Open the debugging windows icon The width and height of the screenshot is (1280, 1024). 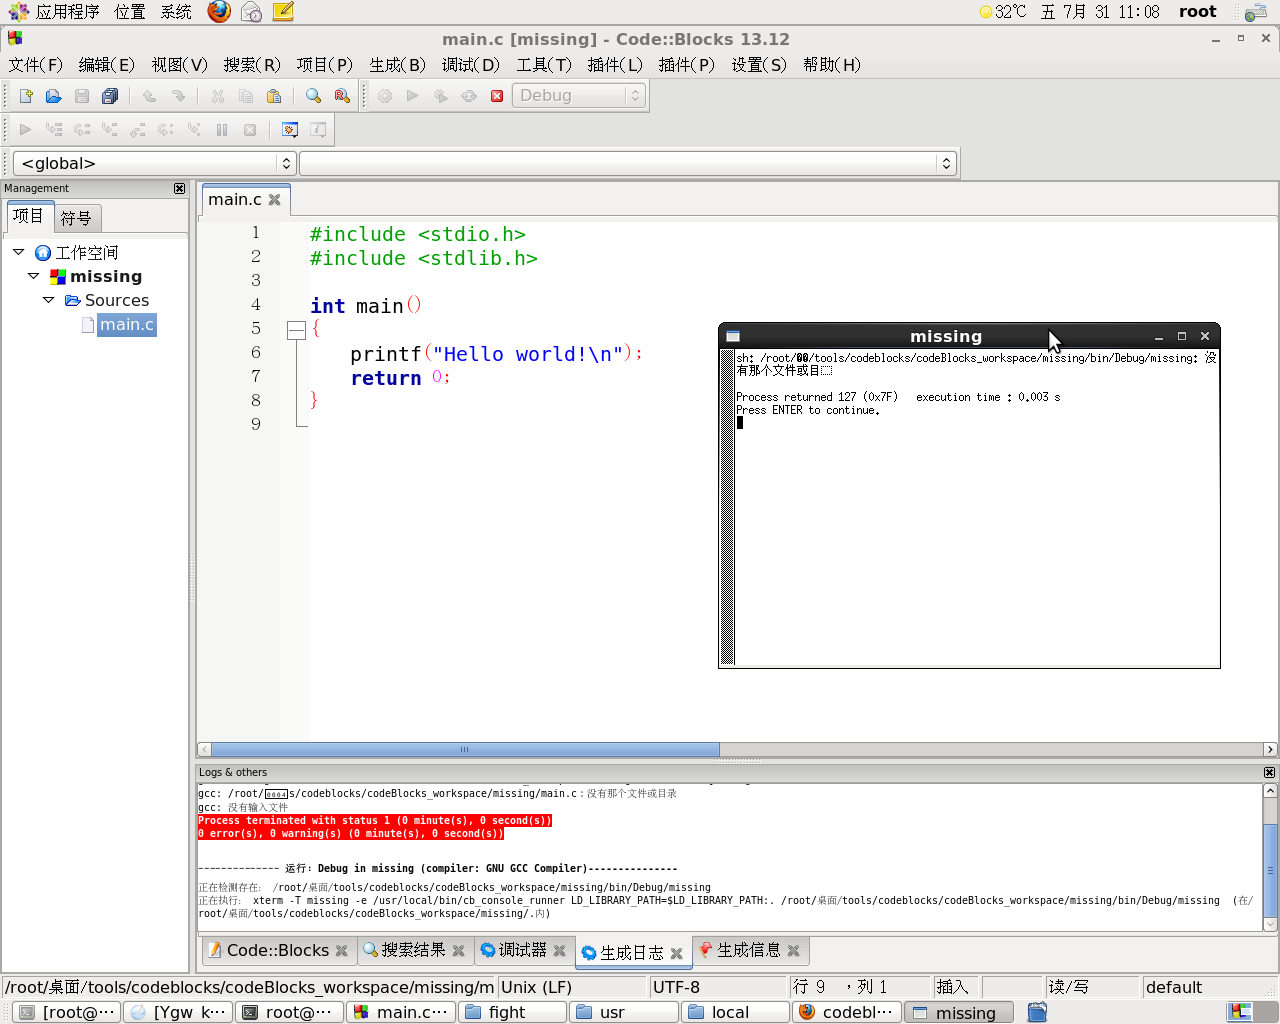click(x=290, y=130)
